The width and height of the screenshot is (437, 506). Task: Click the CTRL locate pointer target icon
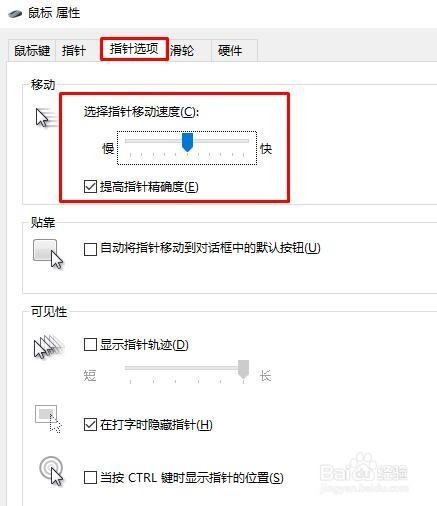click(x=51, y=471)
